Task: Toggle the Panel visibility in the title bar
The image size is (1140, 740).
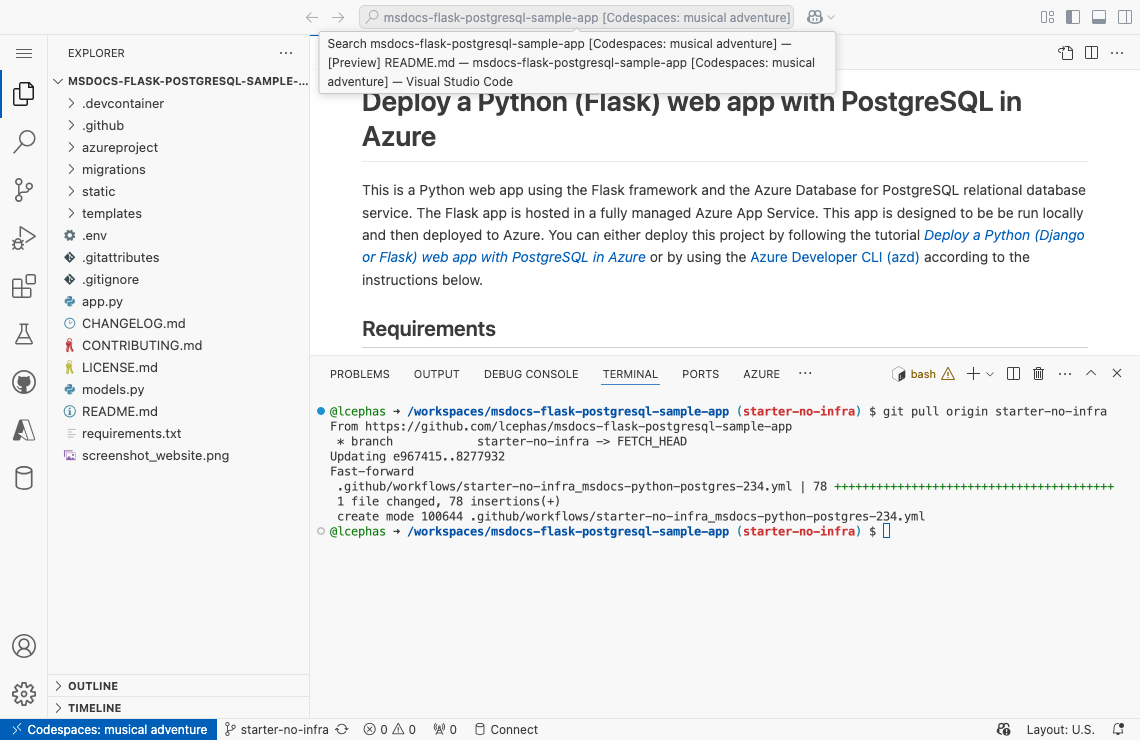Action: [1099, 17]
